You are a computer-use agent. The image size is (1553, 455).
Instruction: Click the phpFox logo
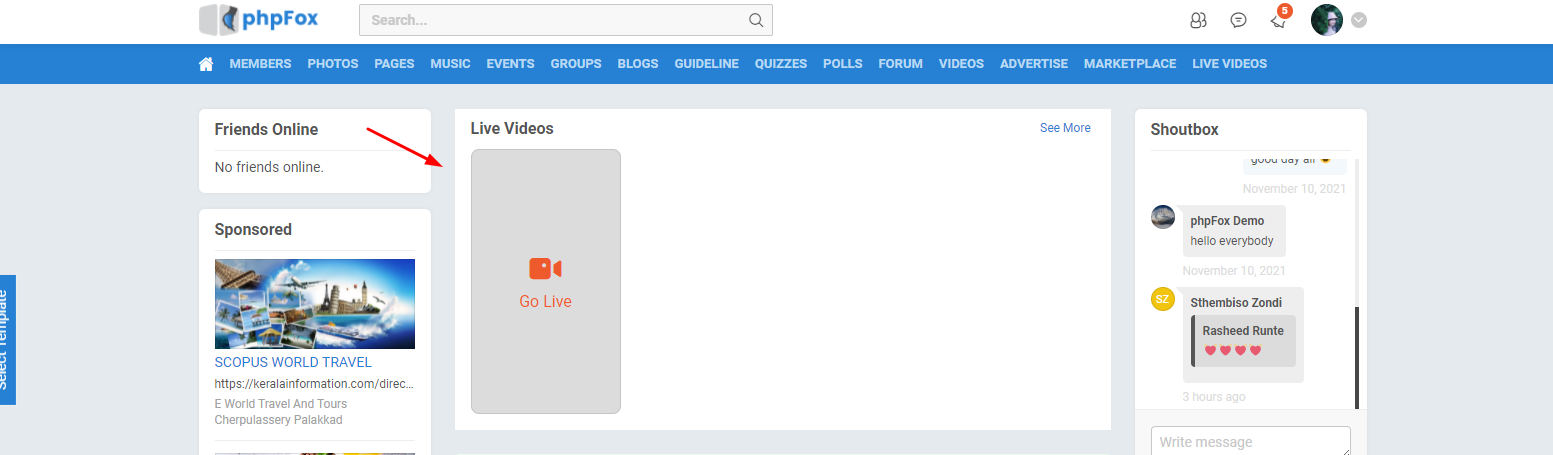(258, 19)
